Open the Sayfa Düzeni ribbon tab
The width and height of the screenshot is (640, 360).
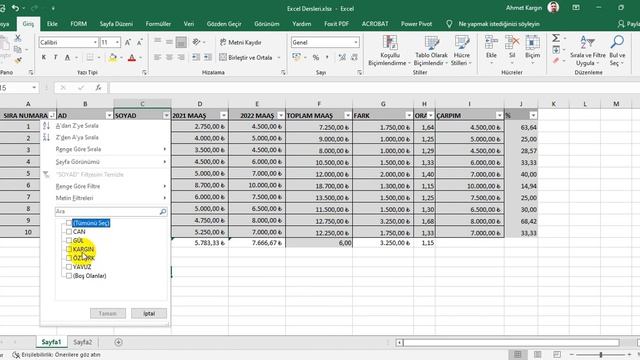tap(116, 24)
